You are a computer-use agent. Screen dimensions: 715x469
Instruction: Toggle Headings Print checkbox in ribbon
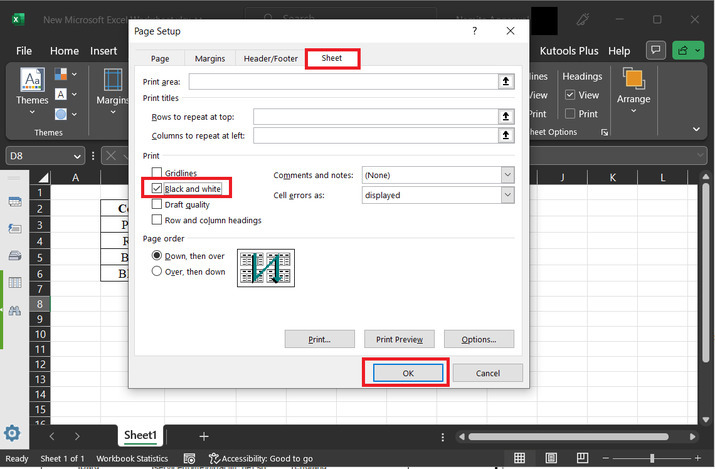[570, 113]
